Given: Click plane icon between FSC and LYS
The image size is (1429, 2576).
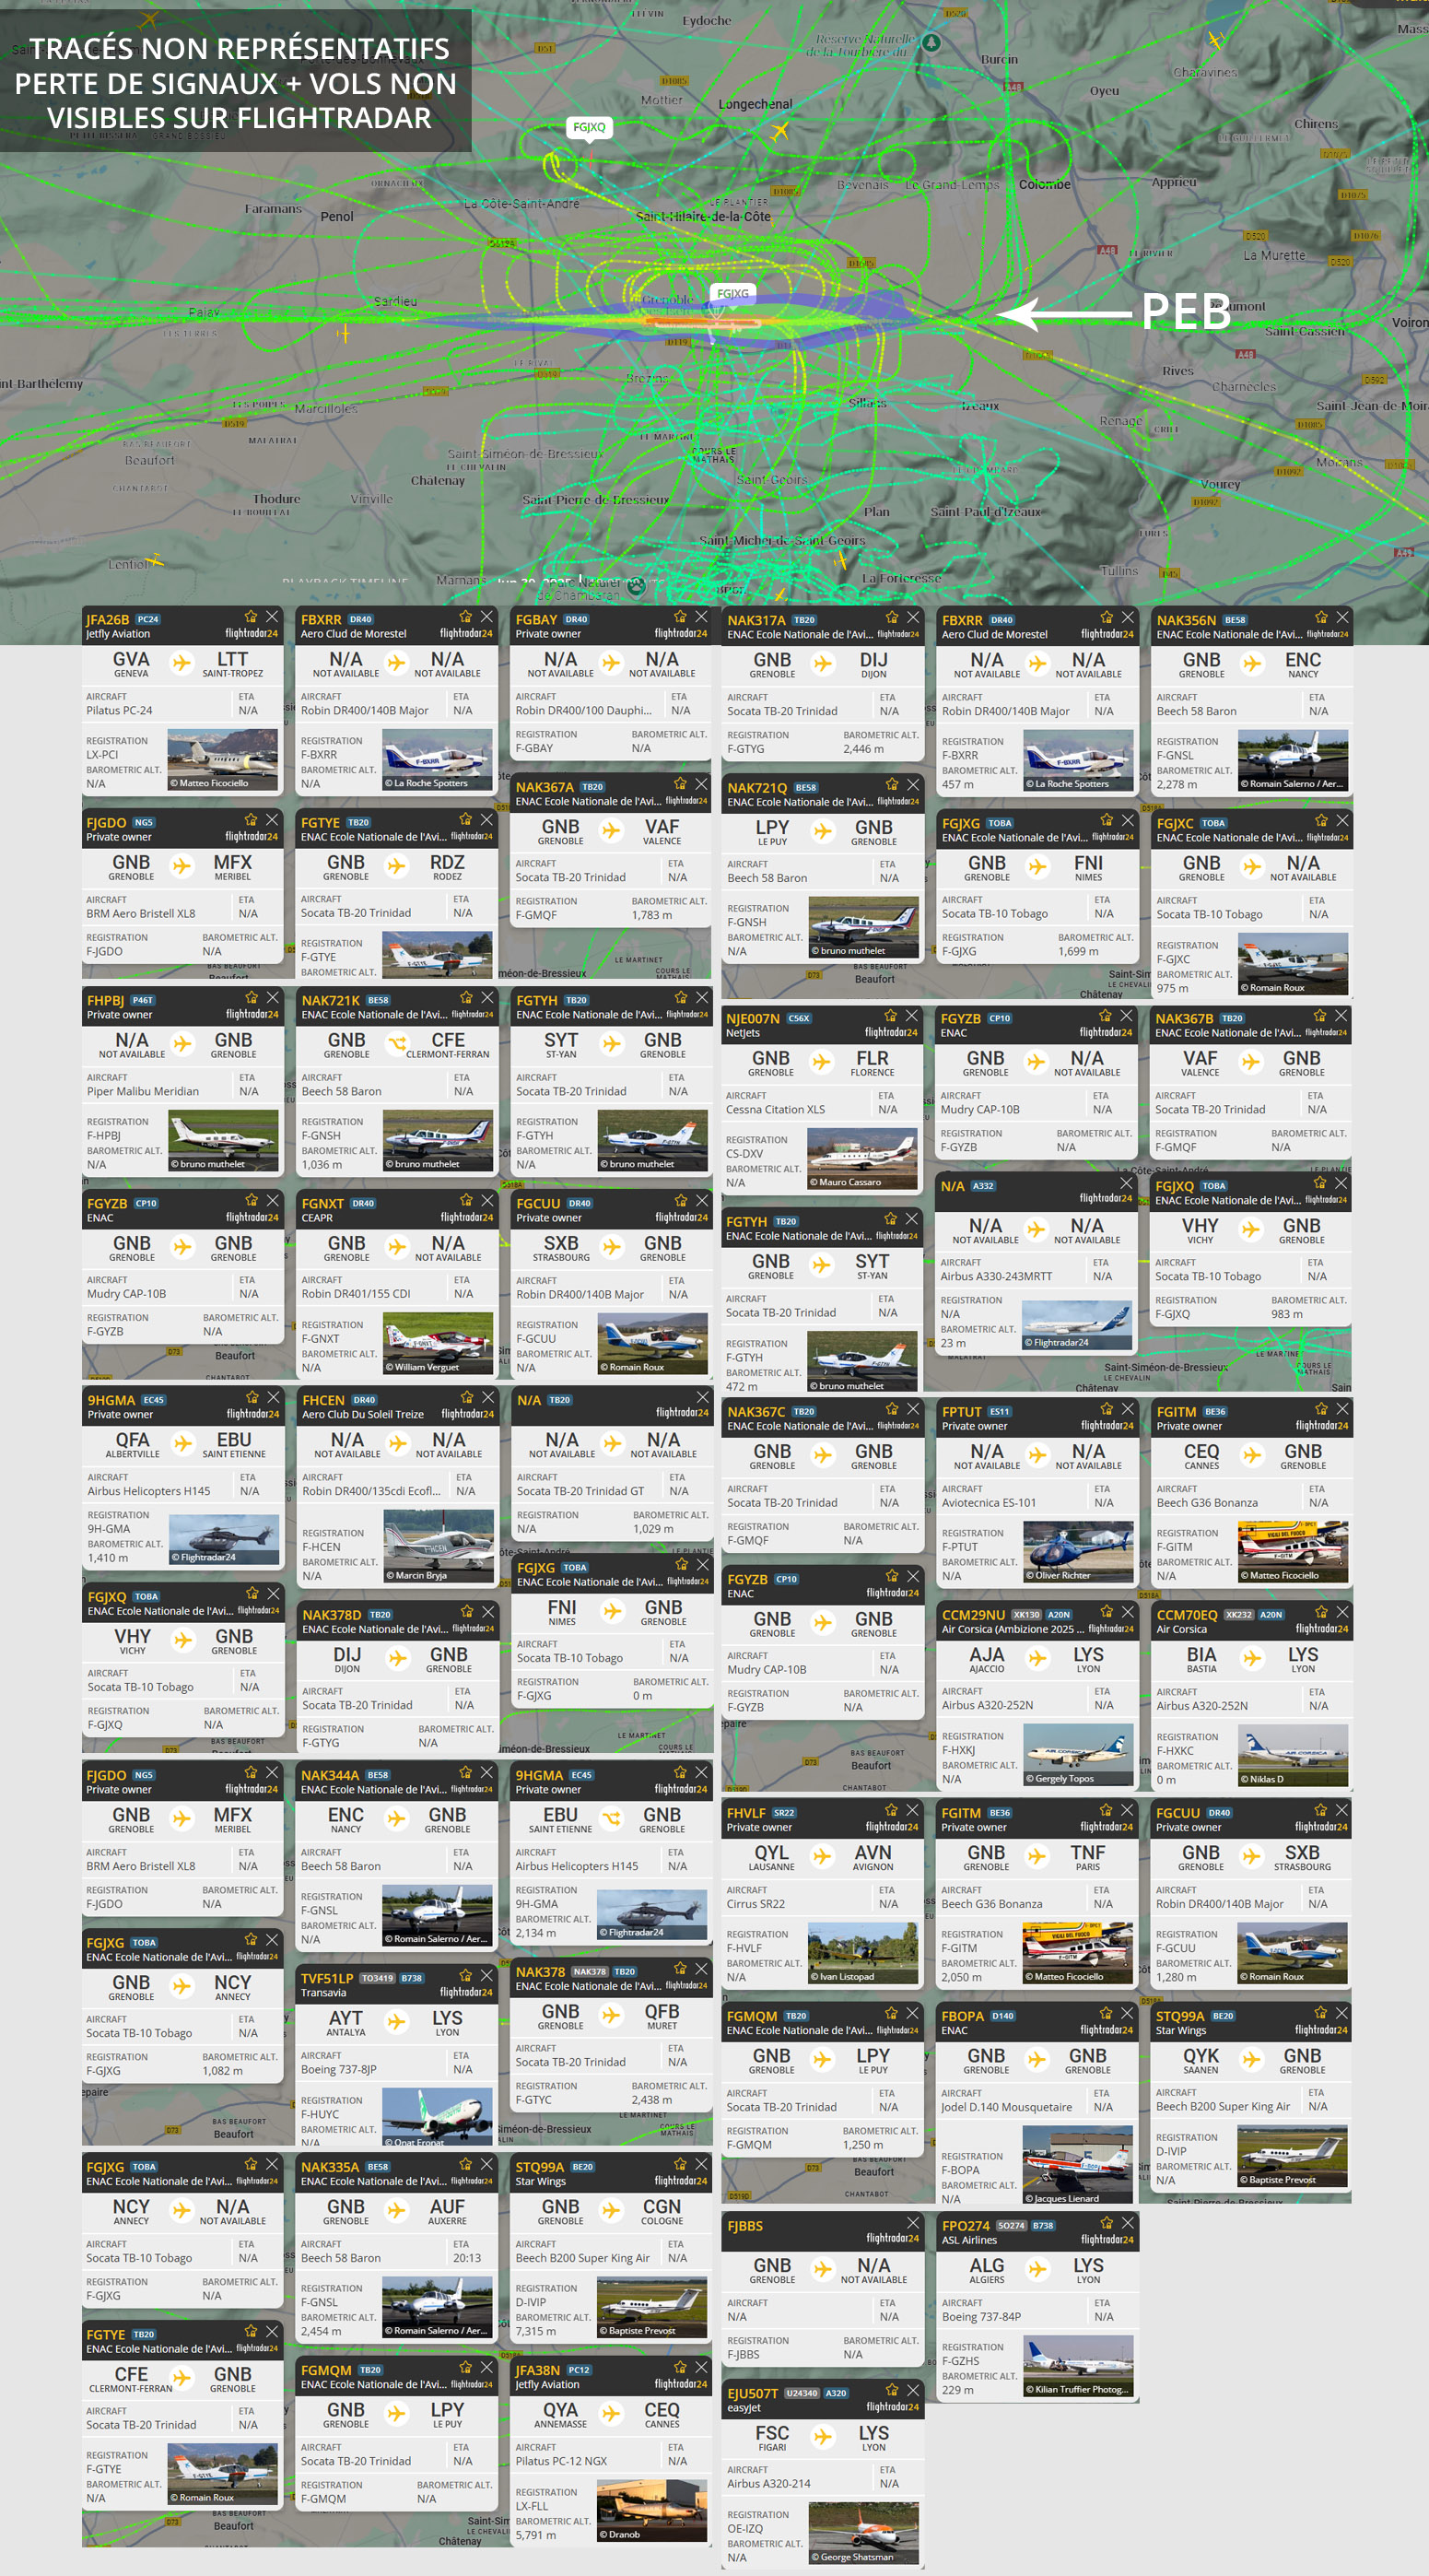Looking at the screenshot, I should (822, 2436).
